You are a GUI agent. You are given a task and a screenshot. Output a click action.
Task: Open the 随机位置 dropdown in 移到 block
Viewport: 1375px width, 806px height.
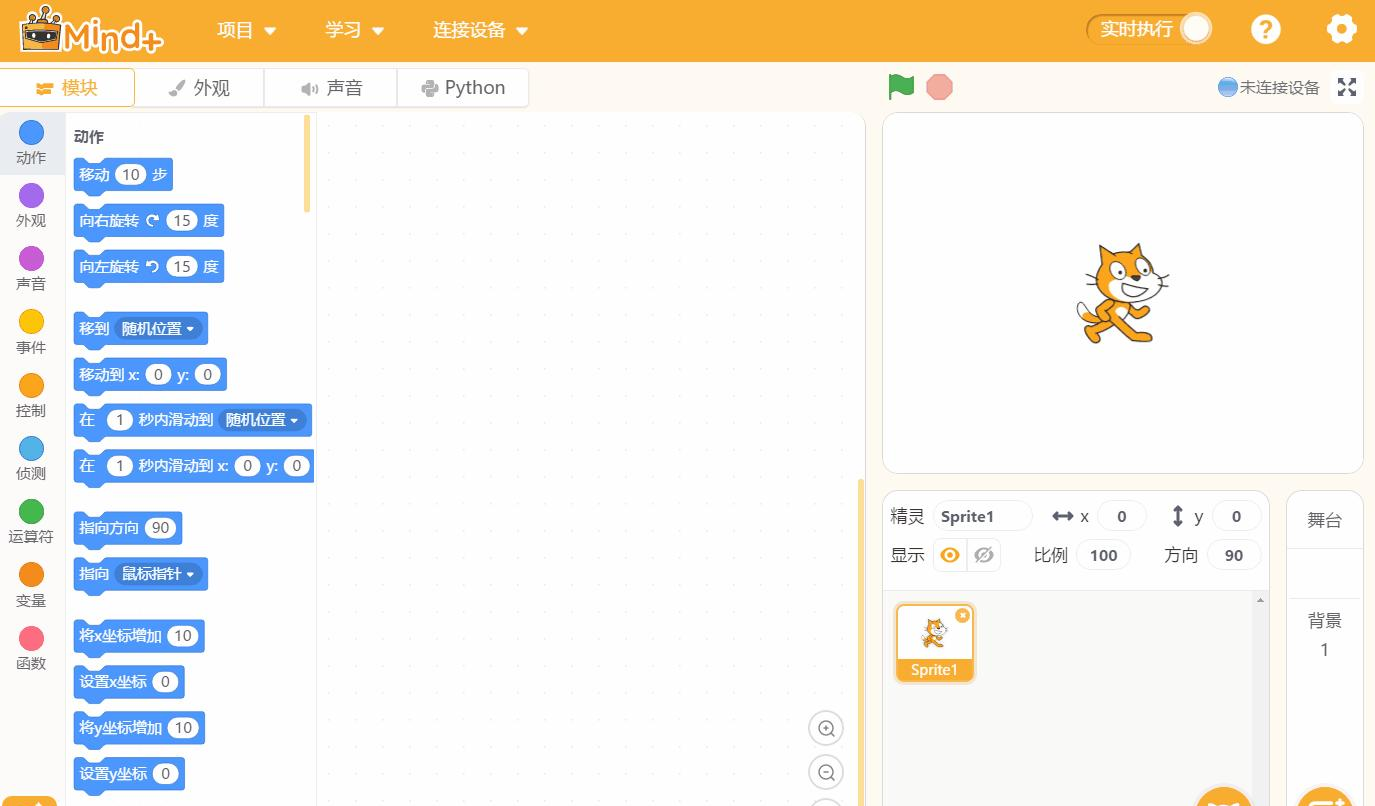coord(158,329)
